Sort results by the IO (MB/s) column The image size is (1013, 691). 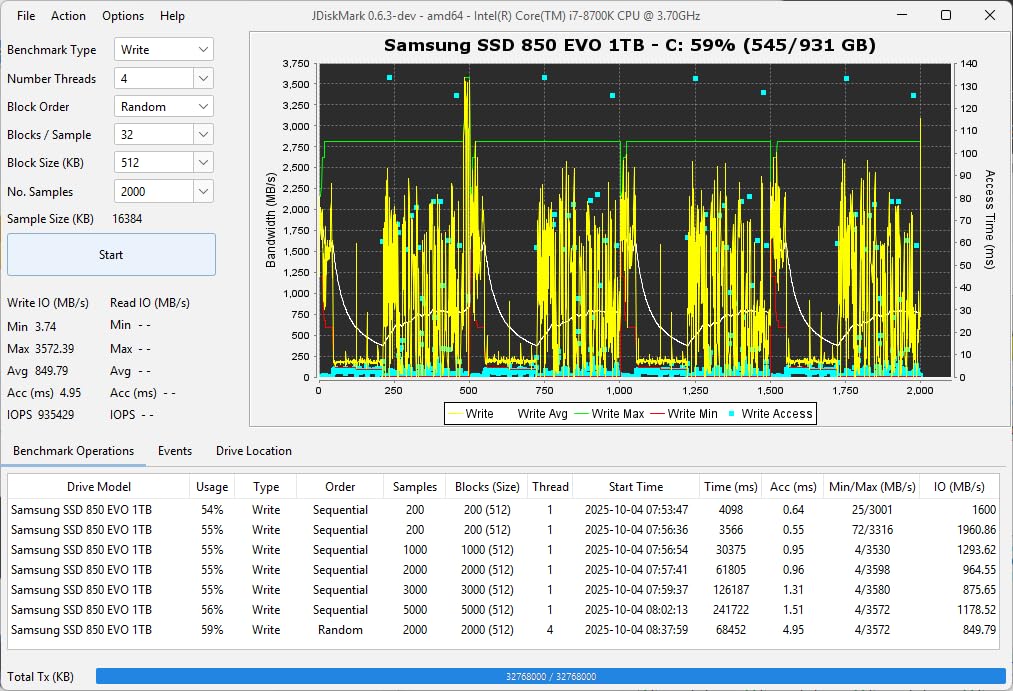[950, 486]
